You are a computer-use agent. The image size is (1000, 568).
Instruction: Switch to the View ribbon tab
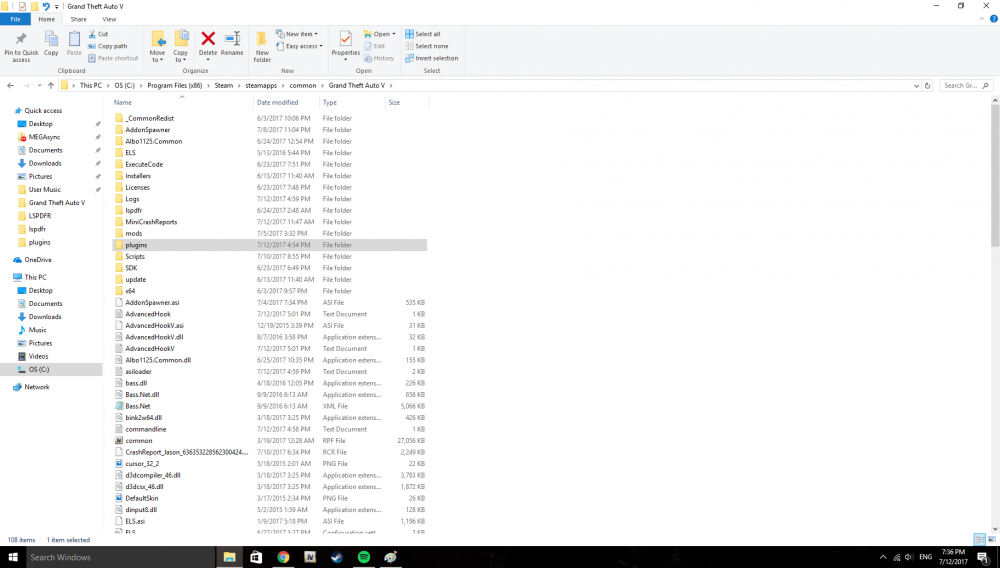109,19
